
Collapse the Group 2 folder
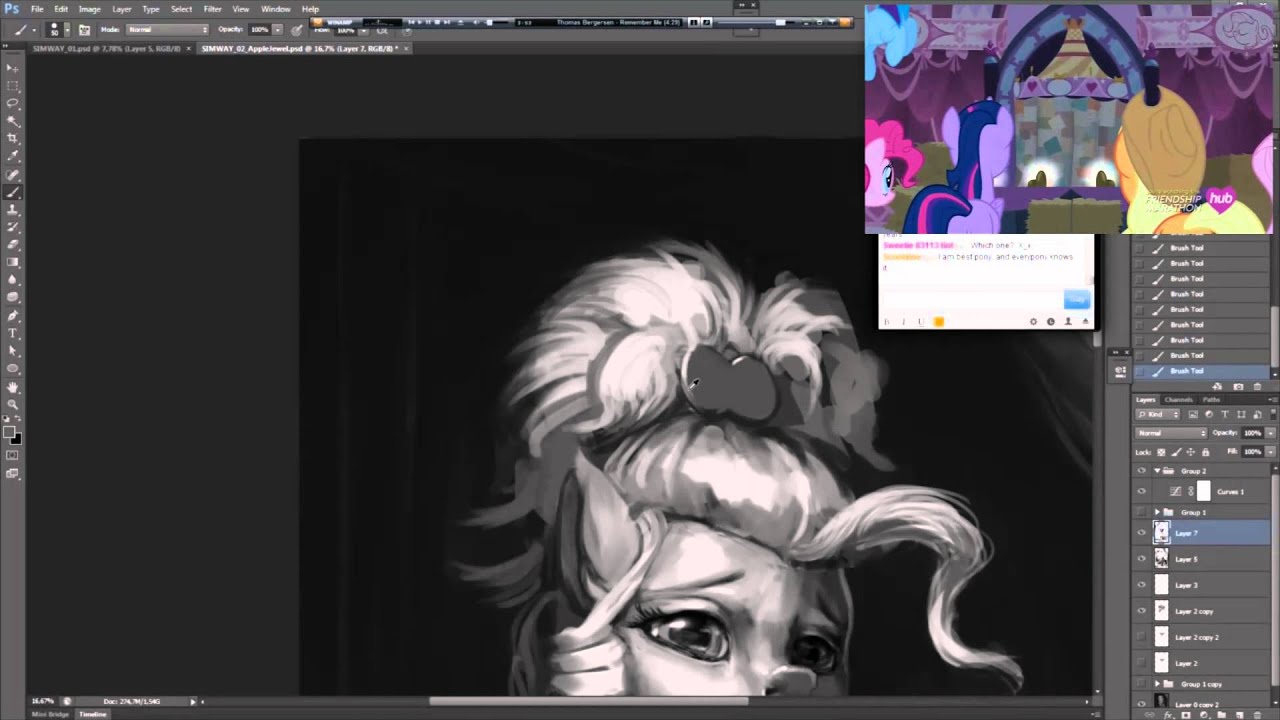point(1157,471)
